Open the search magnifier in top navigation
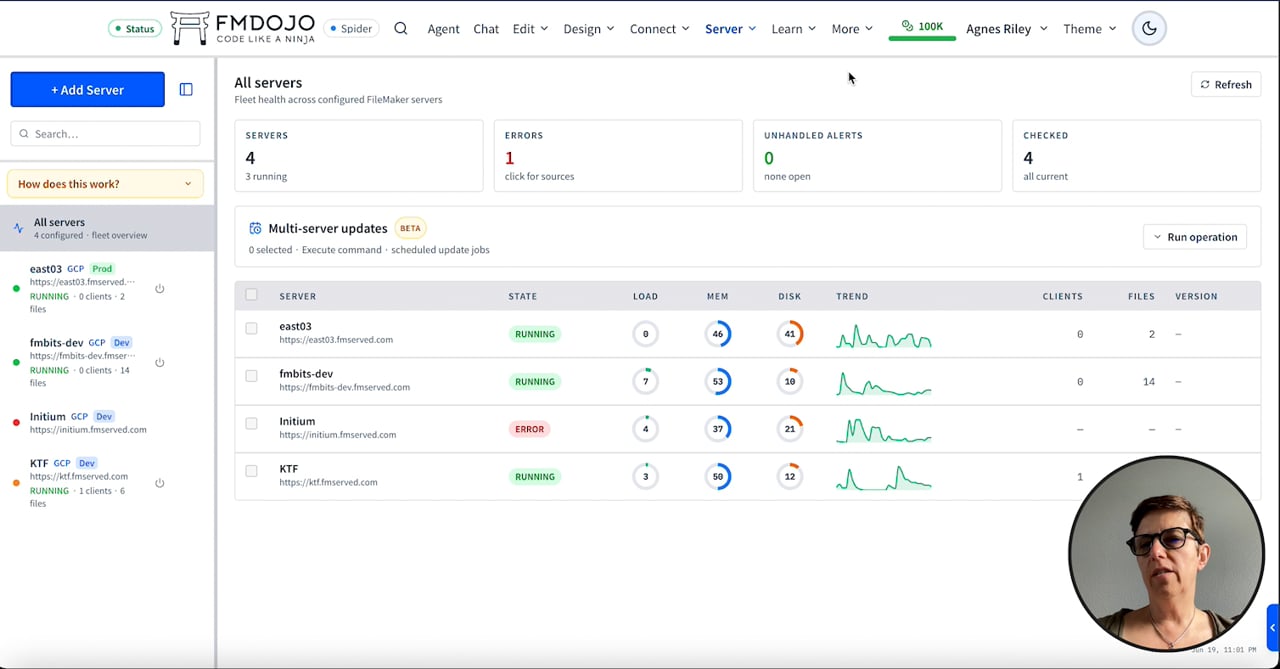The image size is (1280, 669). point(401,28)
